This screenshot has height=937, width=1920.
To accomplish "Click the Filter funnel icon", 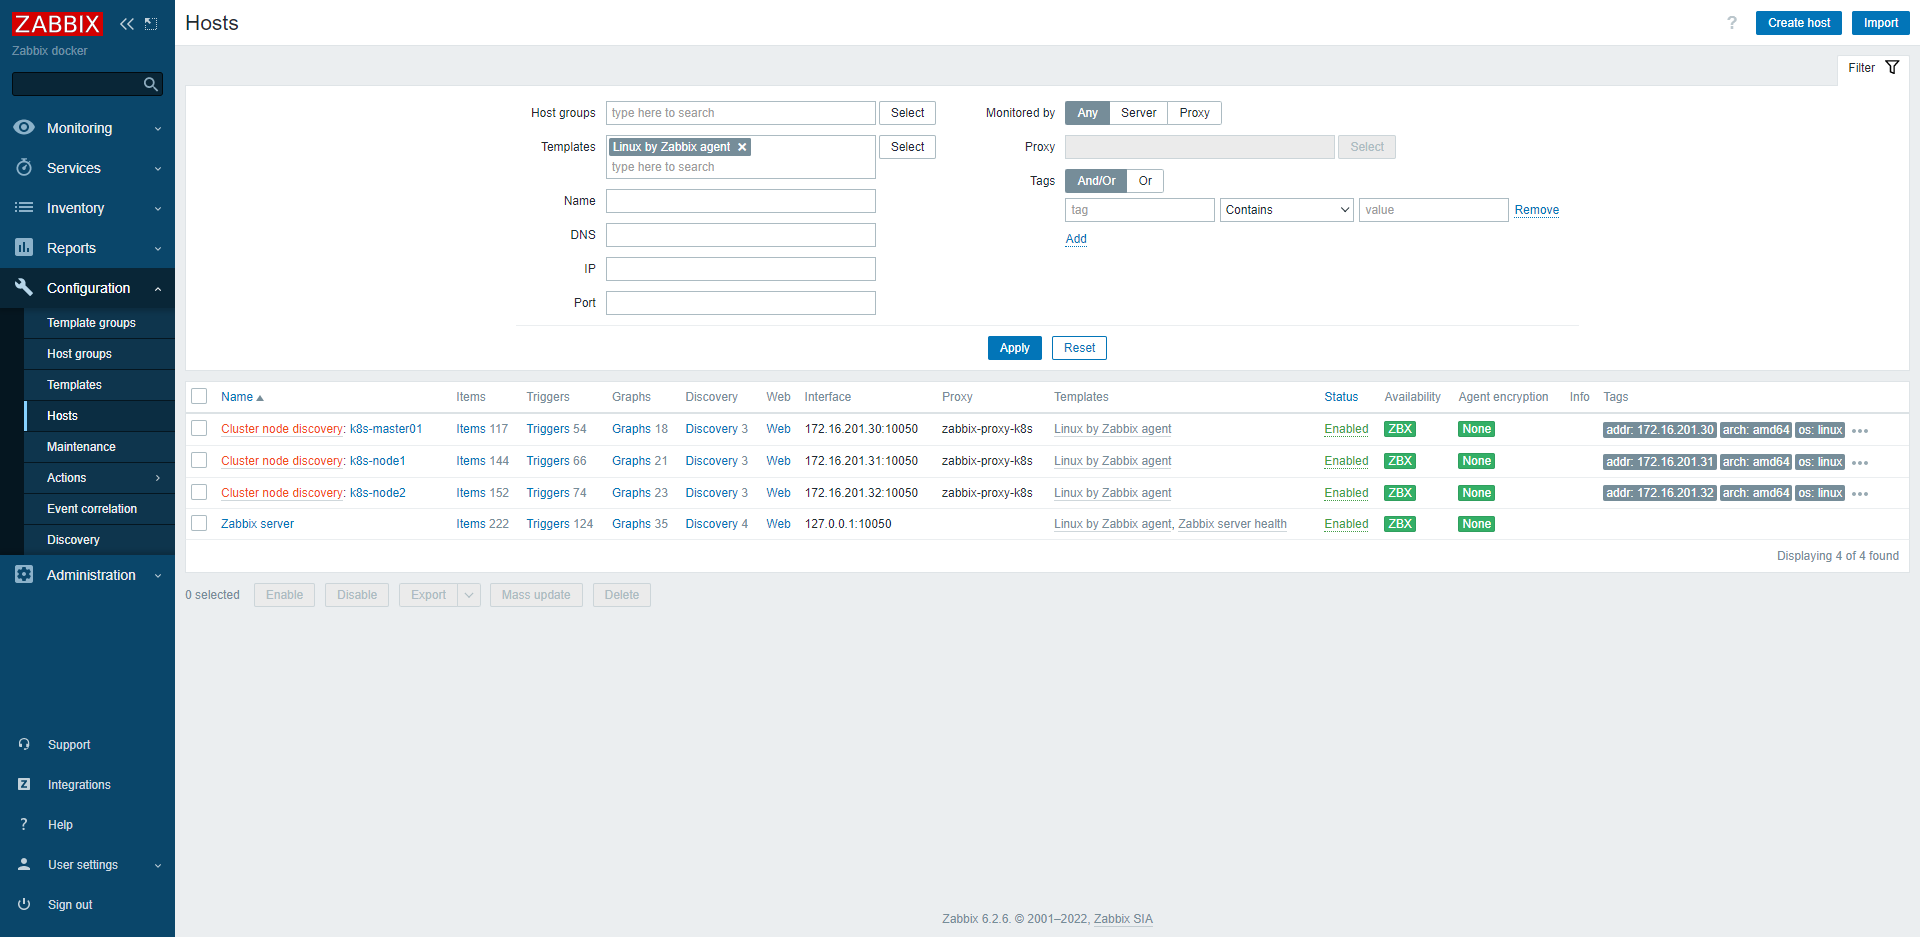I will tap(1892, 67).
